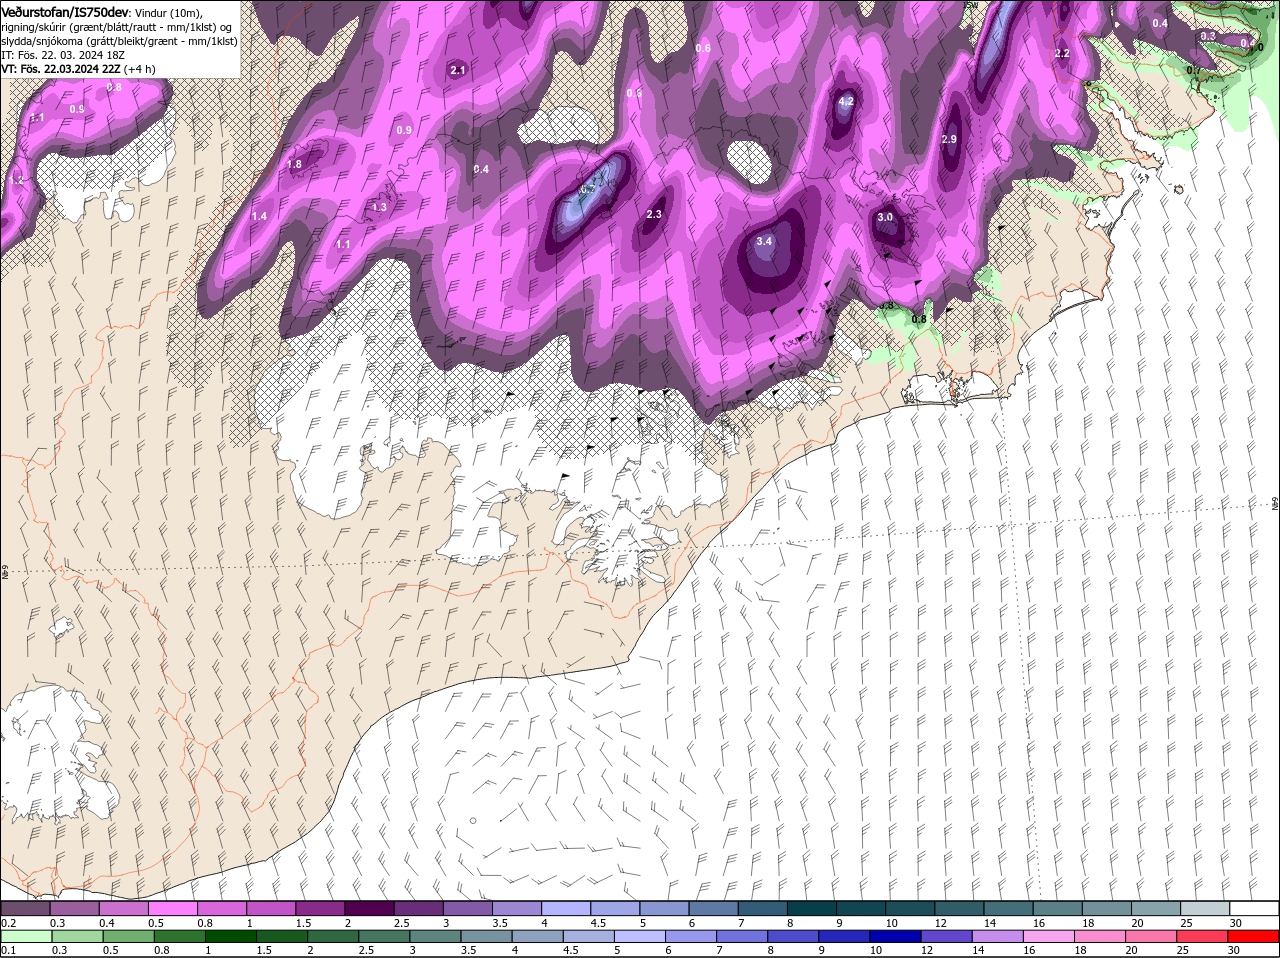Select snow scale swatch between 4.5 and 5
This screenshot has width=1280, height=958.
pos(615,908)
